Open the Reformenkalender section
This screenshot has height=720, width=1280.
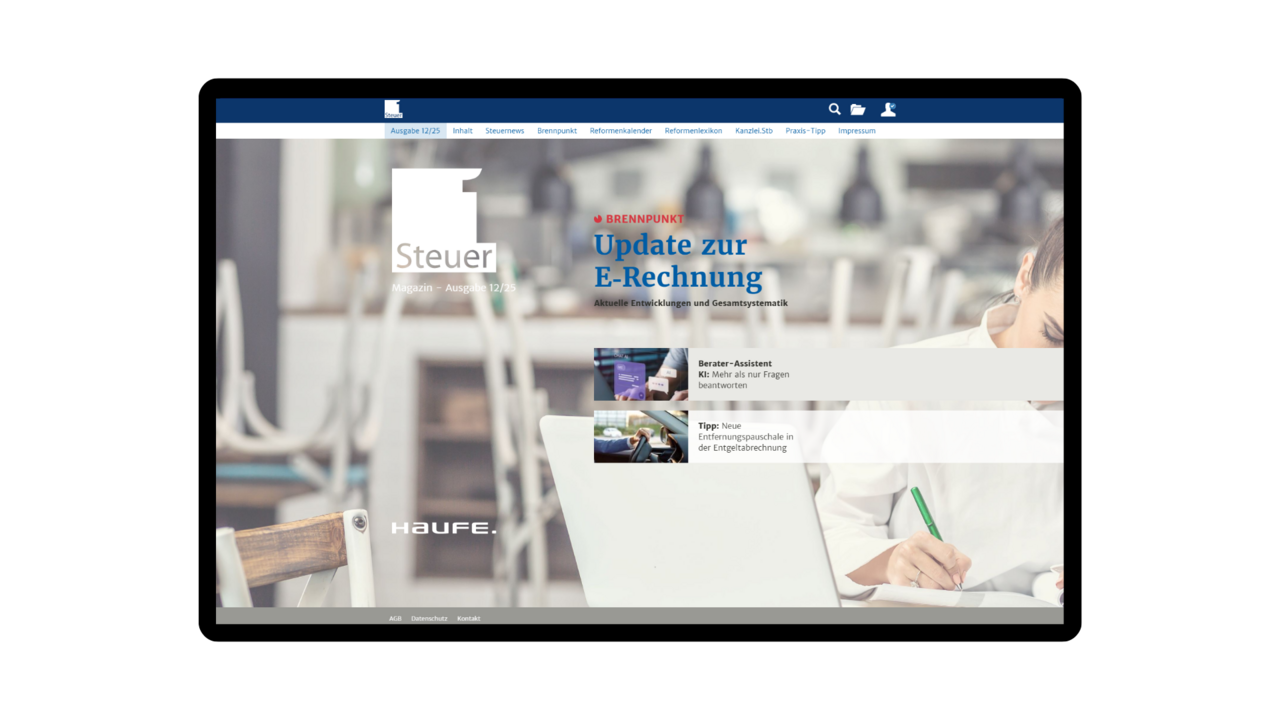click(x=620, y=130)
